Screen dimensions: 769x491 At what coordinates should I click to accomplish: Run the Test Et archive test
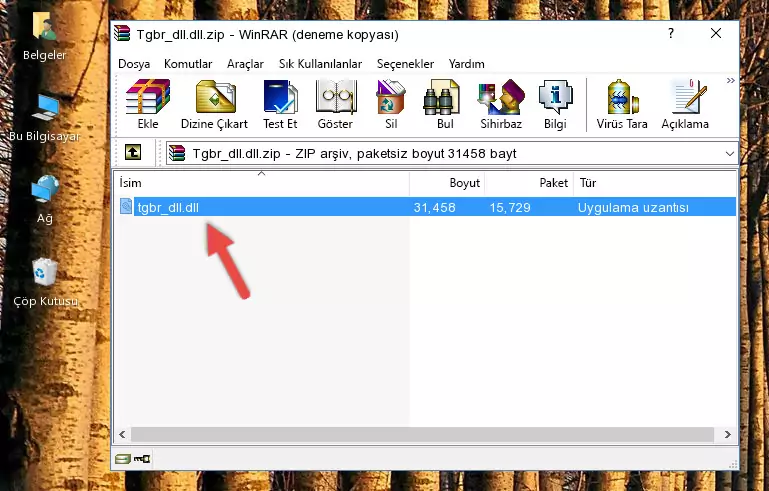click(280, 104)
